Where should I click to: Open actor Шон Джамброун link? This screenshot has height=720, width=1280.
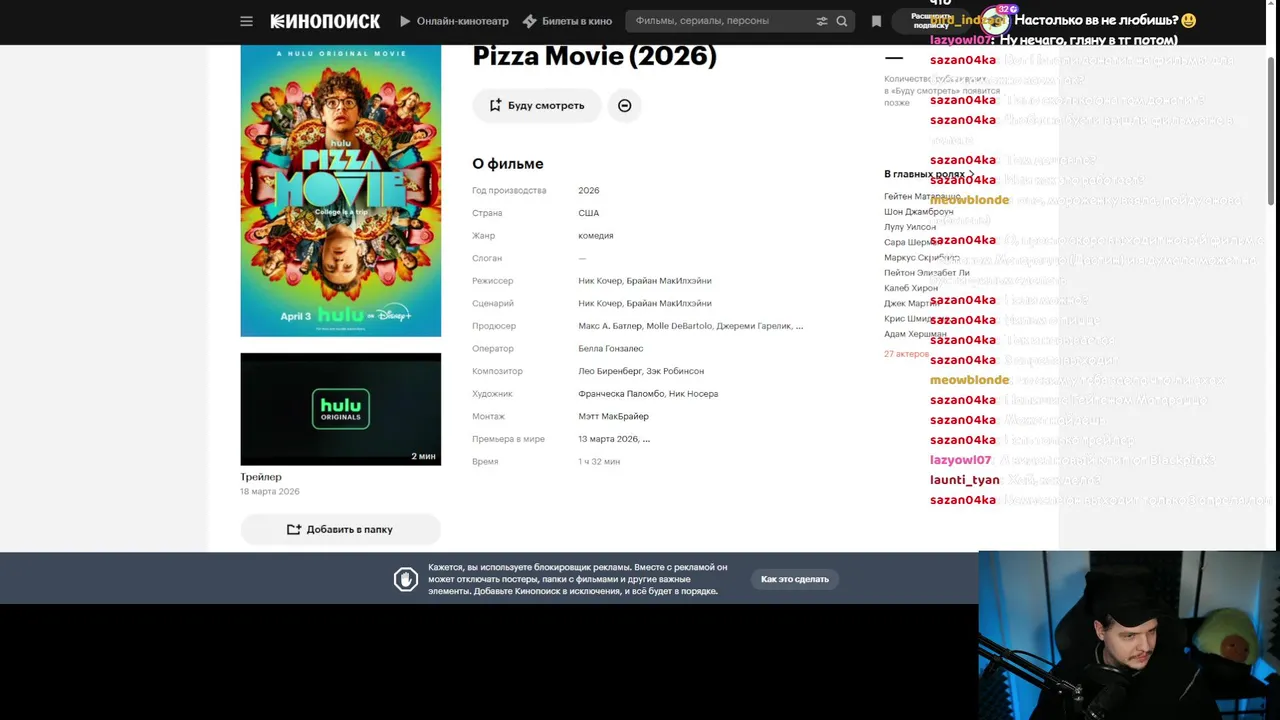pyautogui.click(x=918, y=212)
